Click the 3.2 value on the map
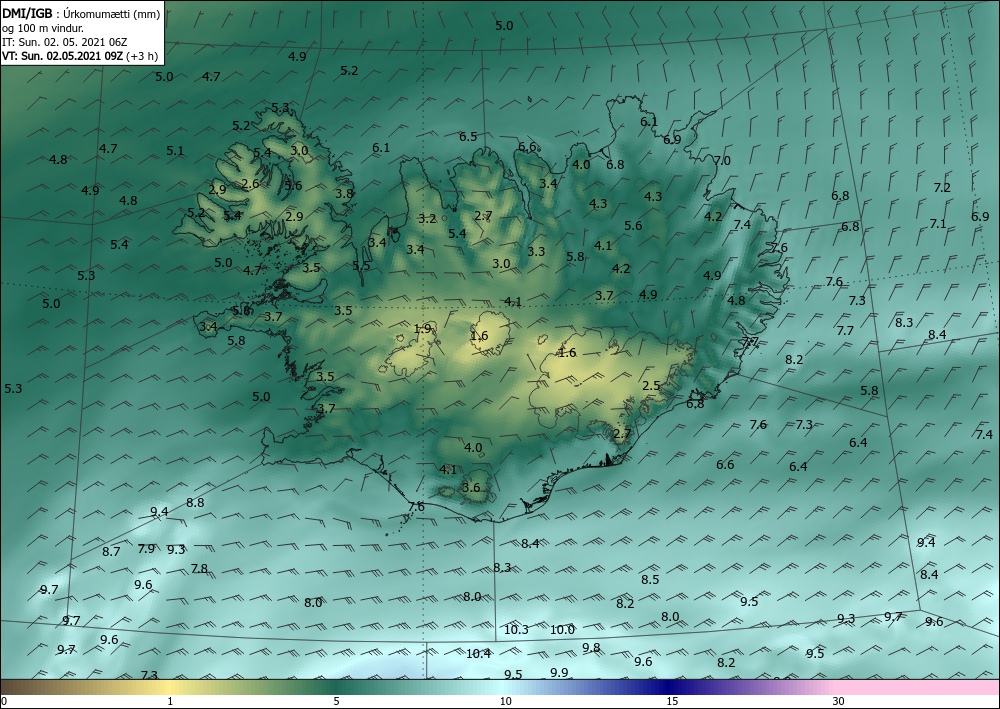 pyautogui.click(x=427, y=219)
